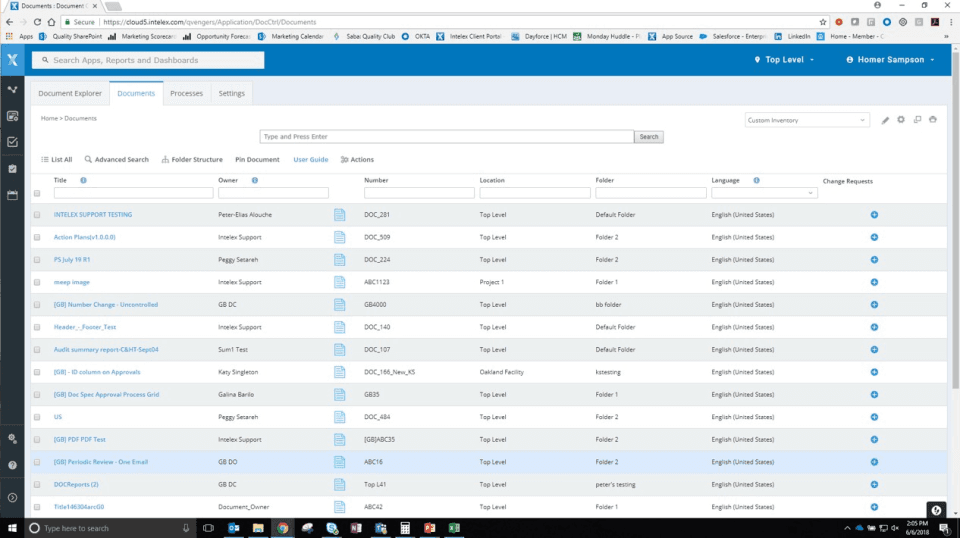Bookmark page with the star icon
Screen dimensions: 960x538
coord(823,22)
